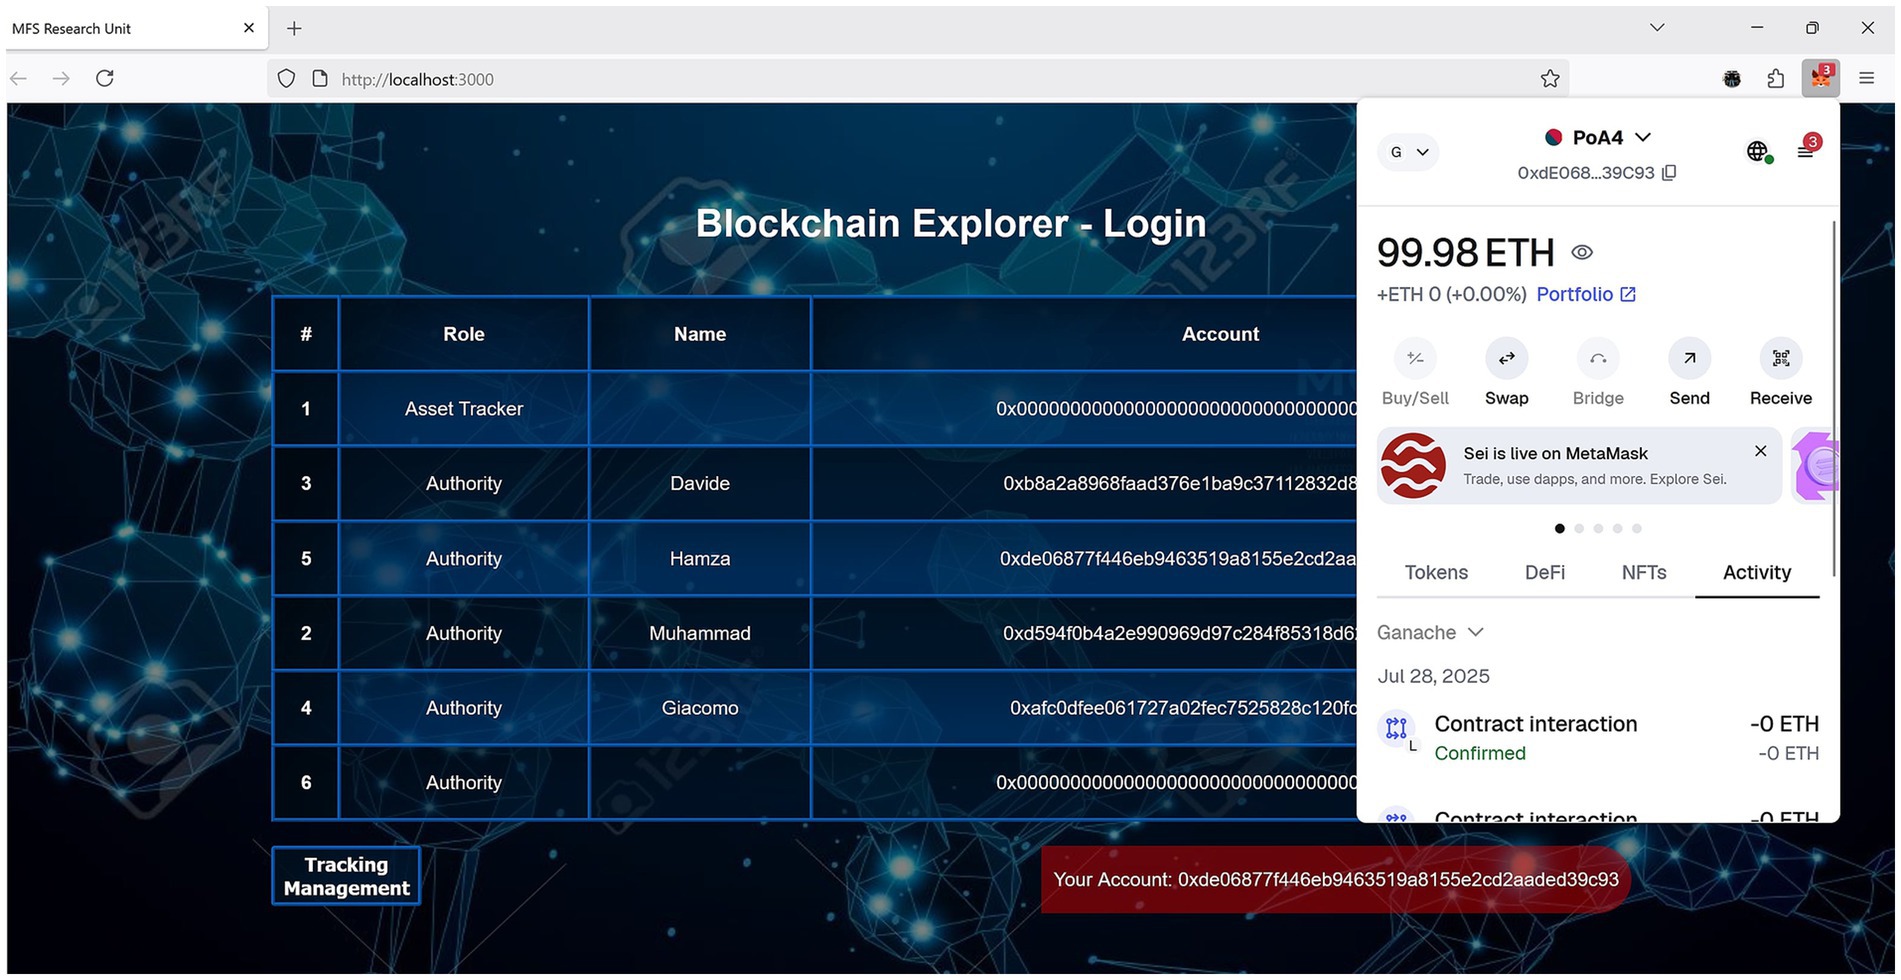
Task: Bookmark the page using the star icon
Action: pos(1550,78)
